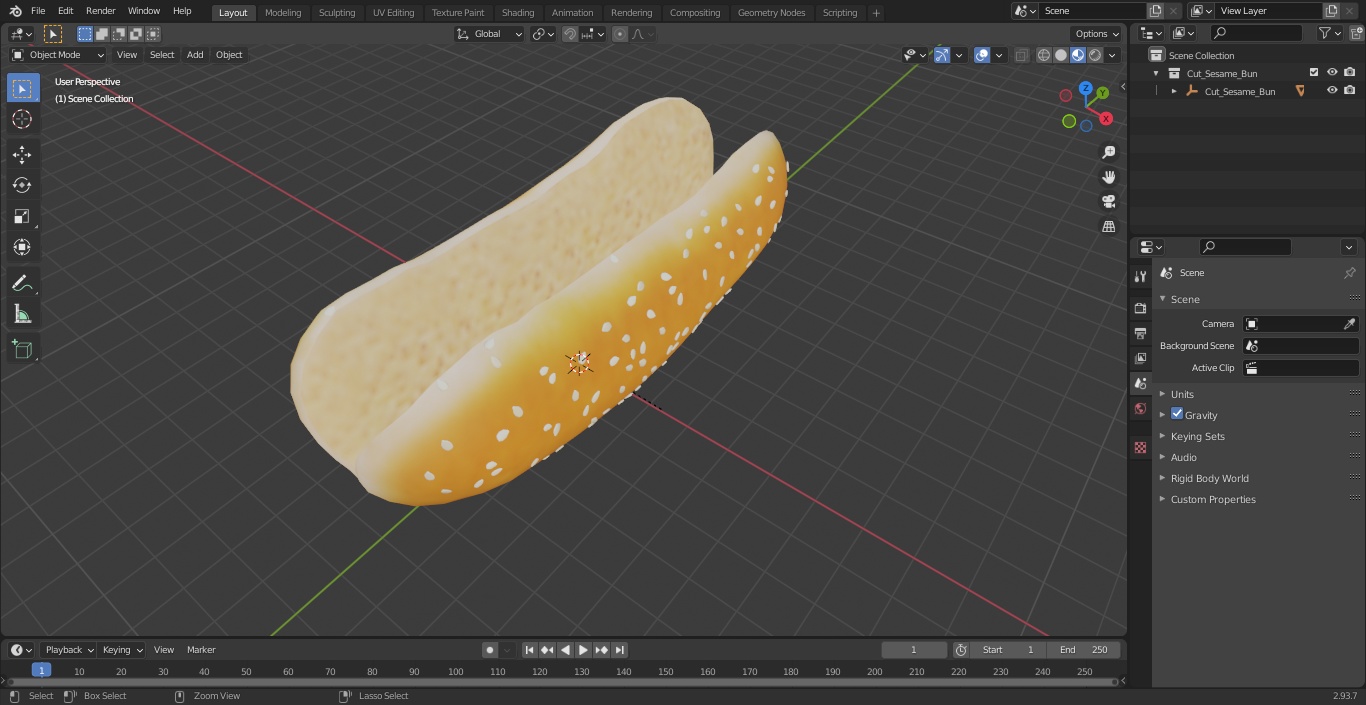Open the File menu
Image resolution: width=1366 pixels, height=705 pixels.
(38, 11)
